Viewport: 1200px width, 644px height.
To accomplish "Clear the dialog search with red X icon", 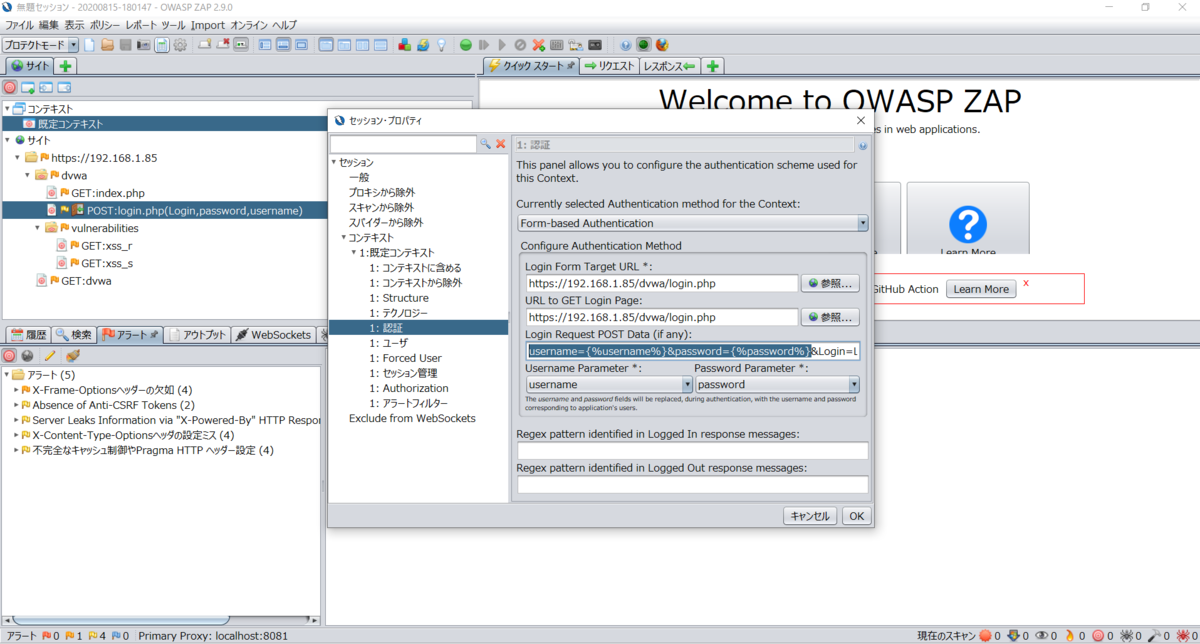I will coord(501,144).
